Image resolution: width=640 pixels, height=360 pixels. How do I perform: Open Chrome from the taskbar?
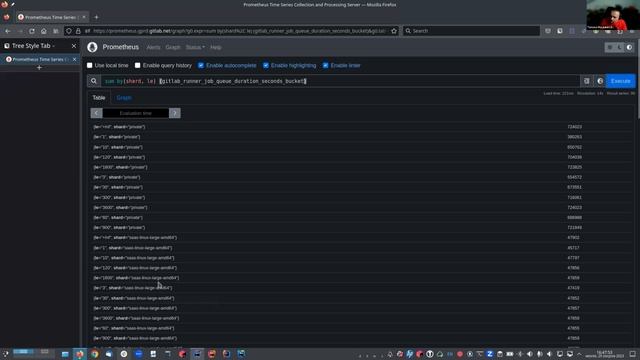(95, 354)
